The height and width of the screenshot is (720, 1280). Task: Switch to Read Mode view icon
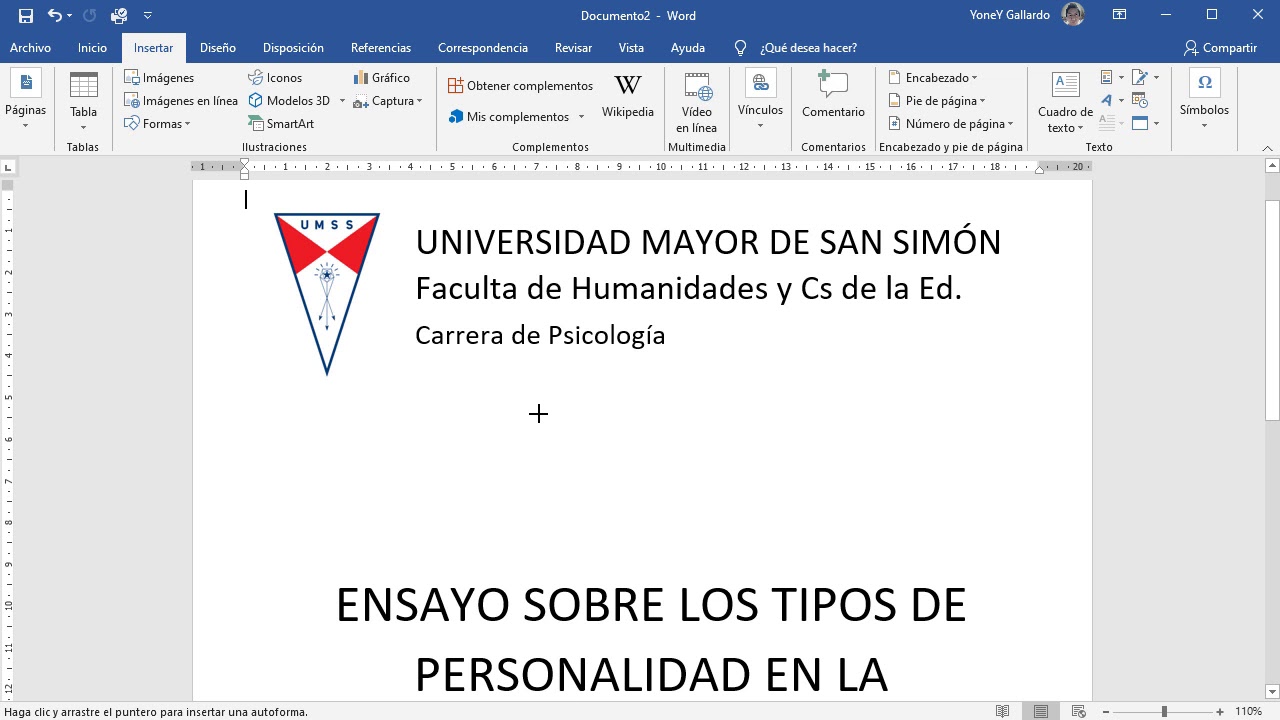[1003, 711]
